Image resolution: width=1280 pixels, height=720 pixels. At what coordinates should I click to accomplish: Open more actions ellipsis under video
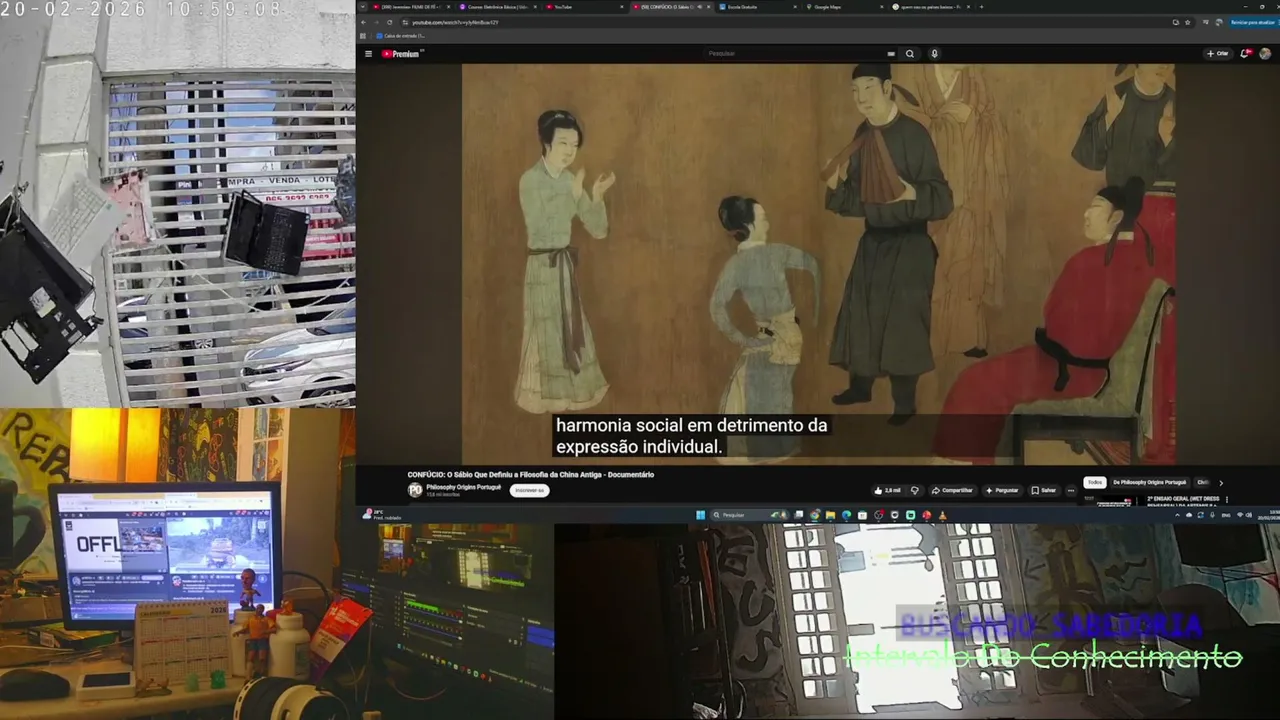click(1071, 490)
